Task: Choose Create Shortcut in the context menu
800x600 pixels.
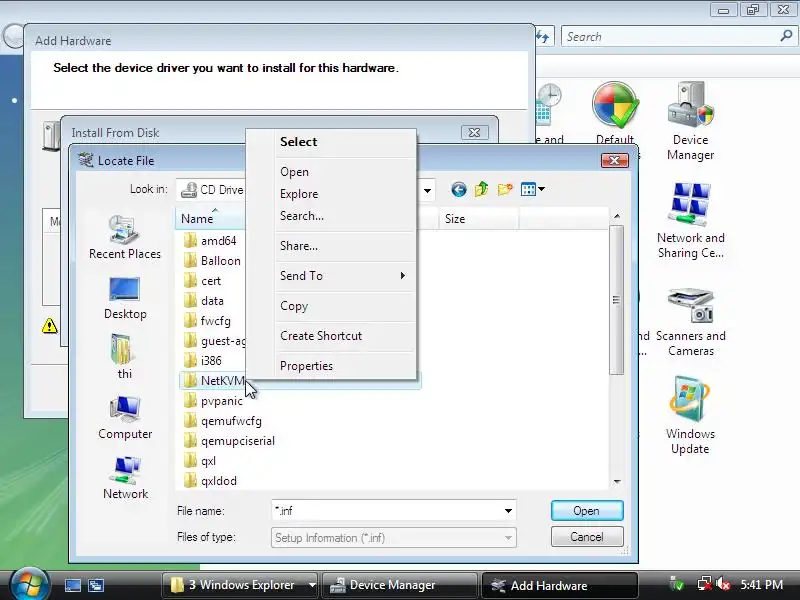Action: 321,336
